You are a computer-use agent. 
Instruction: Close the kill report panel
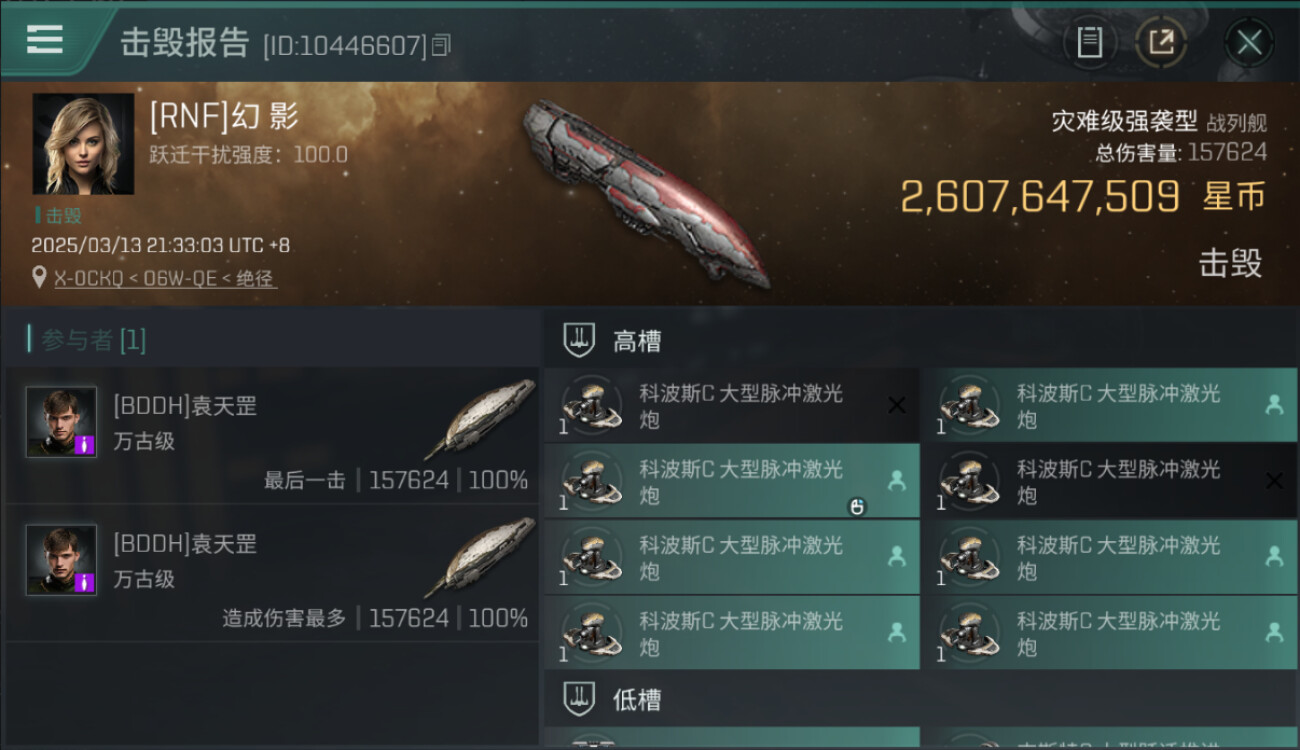pyautogui.click(x=1249, y=42)
